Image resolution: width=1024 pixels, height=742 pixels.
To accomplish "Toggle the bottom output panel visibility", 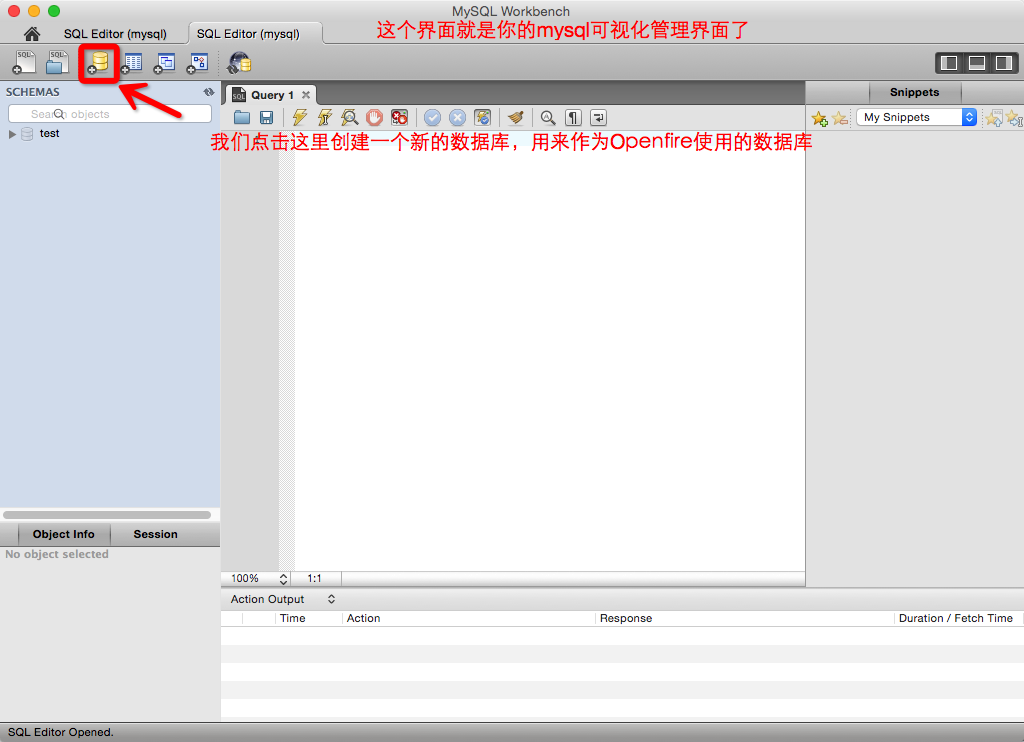I will click(976, 63).
